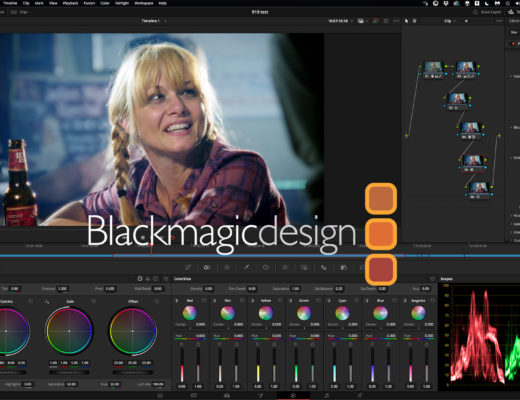Click the circular mode icon atop Primaries panel

140,279
